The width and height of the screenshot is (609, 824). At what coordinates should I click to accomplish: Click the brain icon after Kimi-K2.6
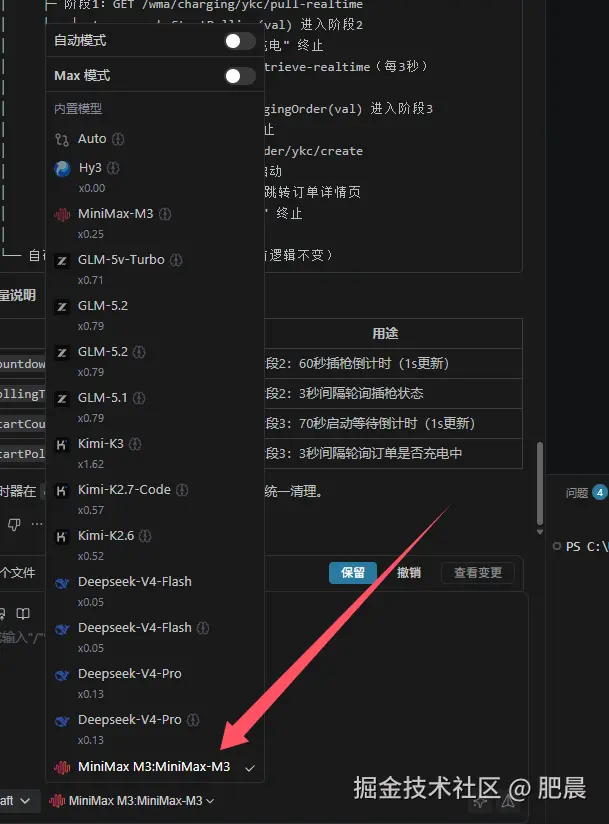(x=145, y=535)
